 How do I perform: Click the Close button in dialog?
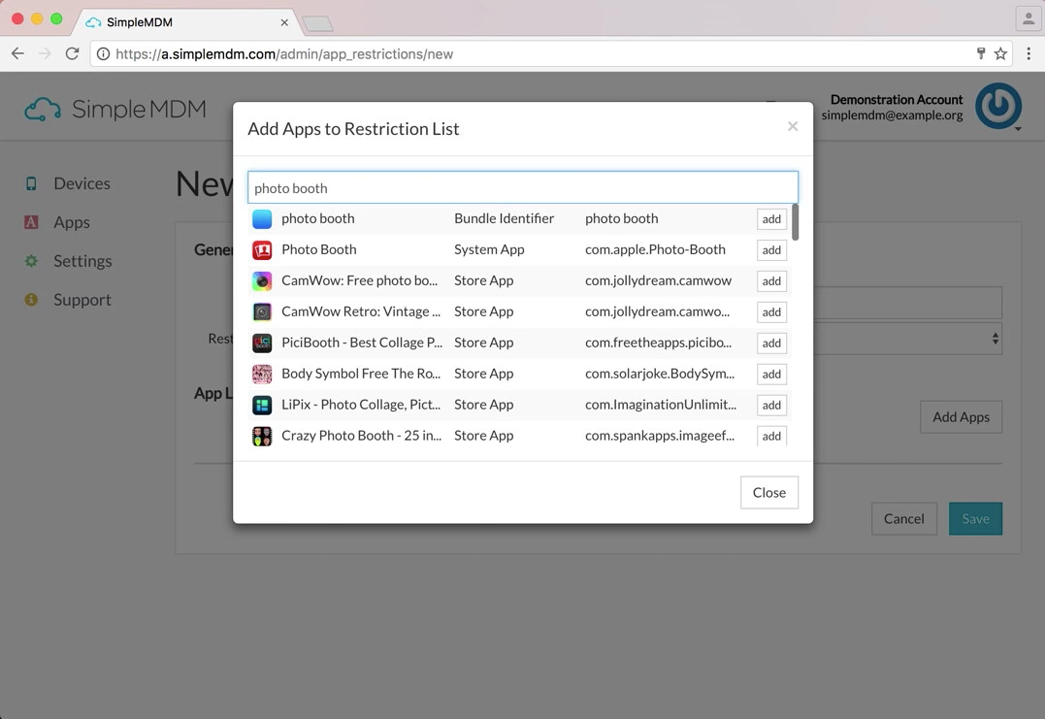(769, 492)
